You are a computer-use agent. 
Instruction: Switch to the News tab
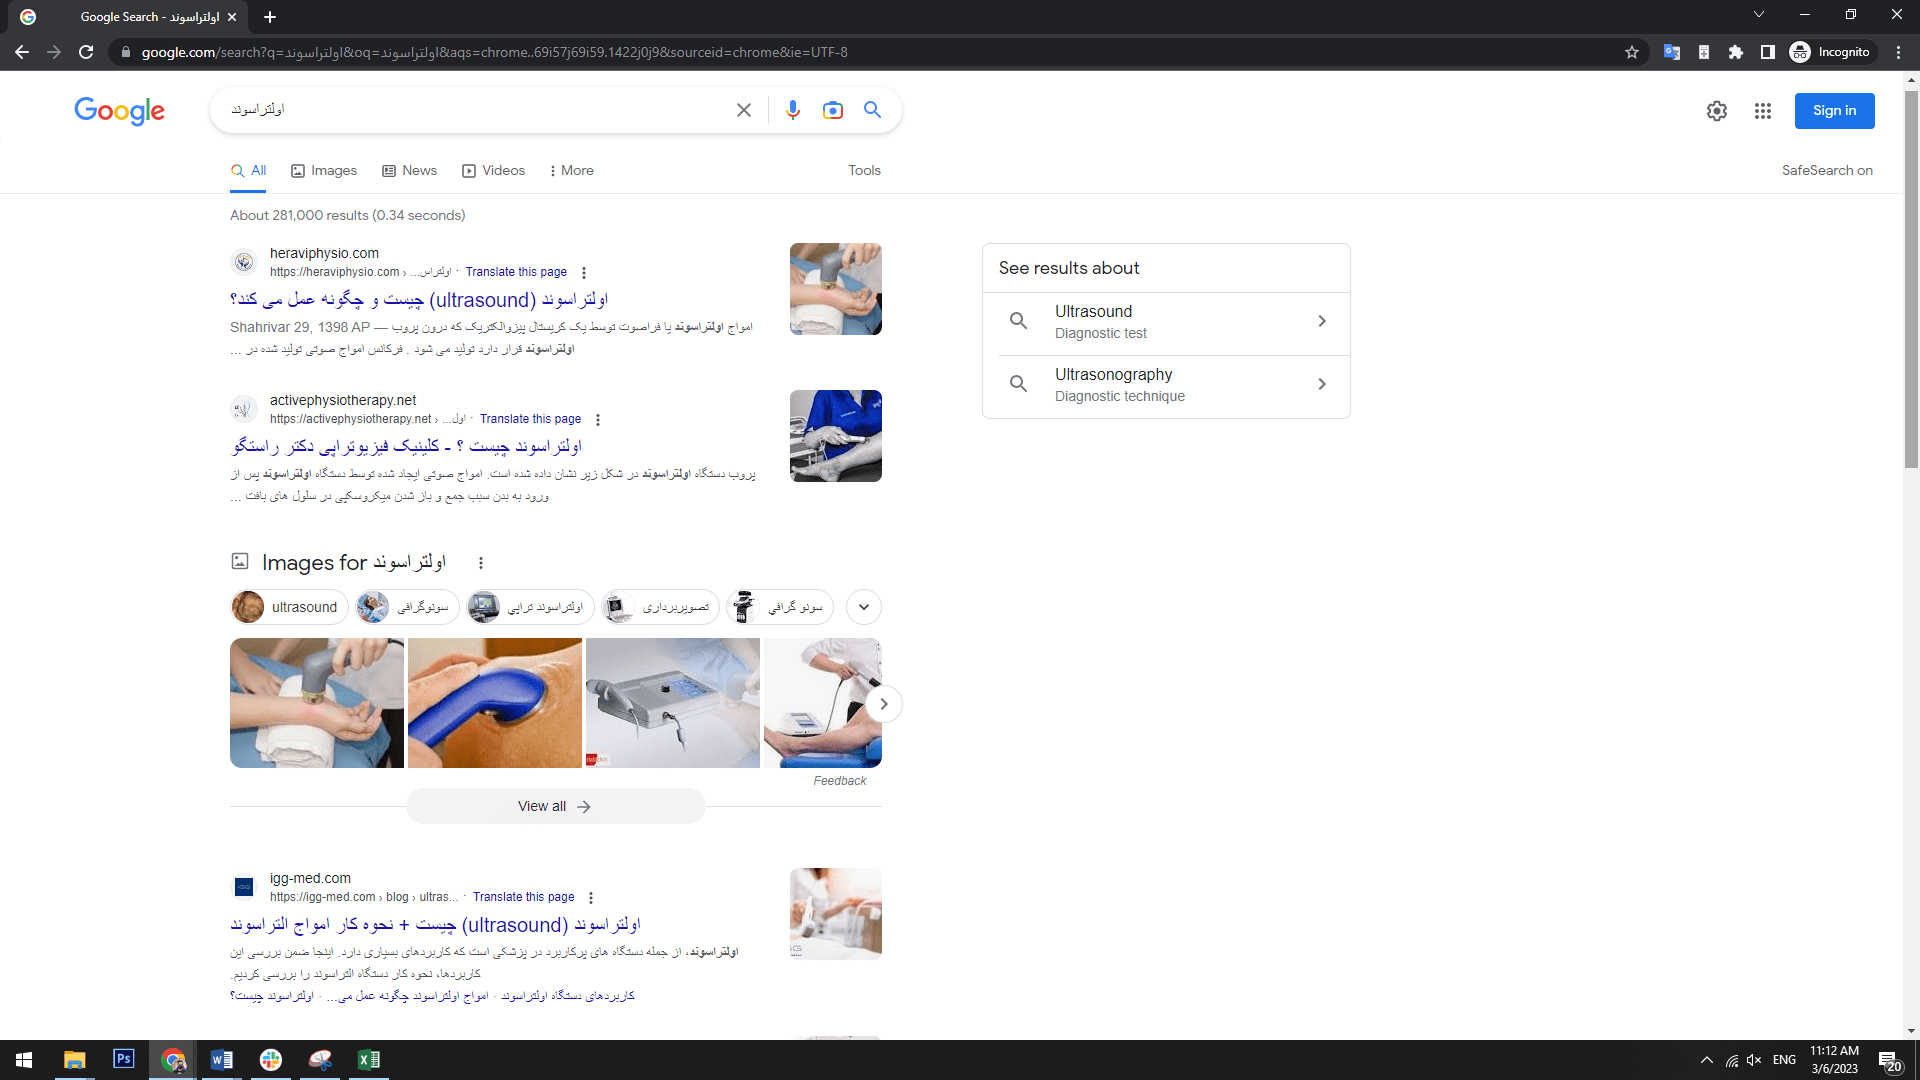410,171
